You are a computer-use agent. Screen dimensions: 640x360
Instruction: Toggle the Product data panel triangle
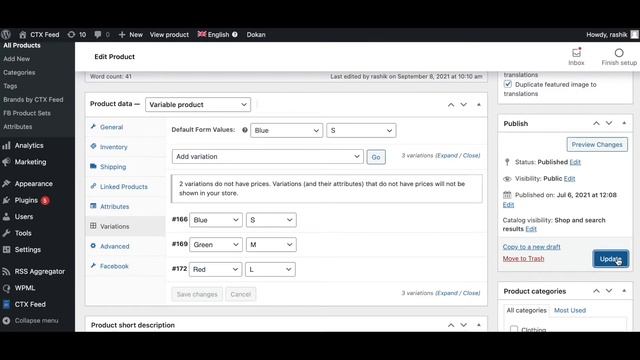pos(479,104)
